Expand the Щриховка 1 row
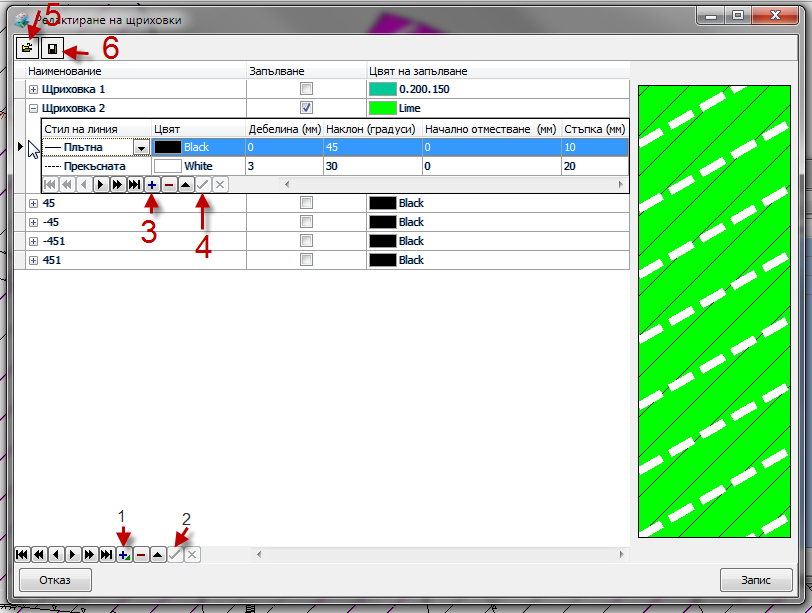The width and height of the screenshot is (812, 613). click(x=33, y=90)
